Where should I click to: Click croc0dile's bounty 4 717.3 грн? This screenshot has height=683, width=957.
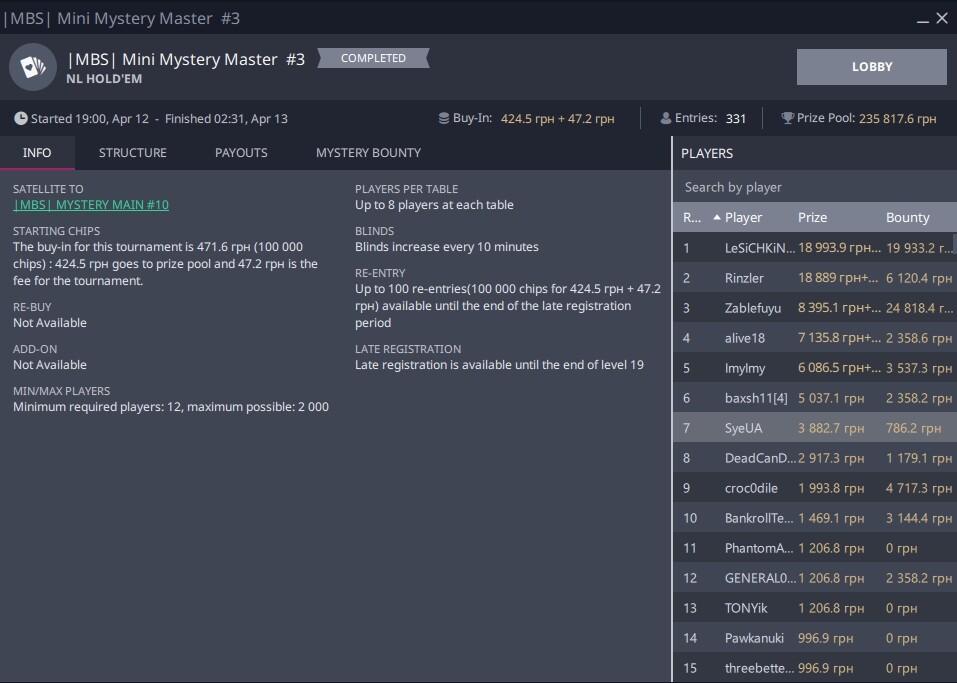(x=919, y=488)
